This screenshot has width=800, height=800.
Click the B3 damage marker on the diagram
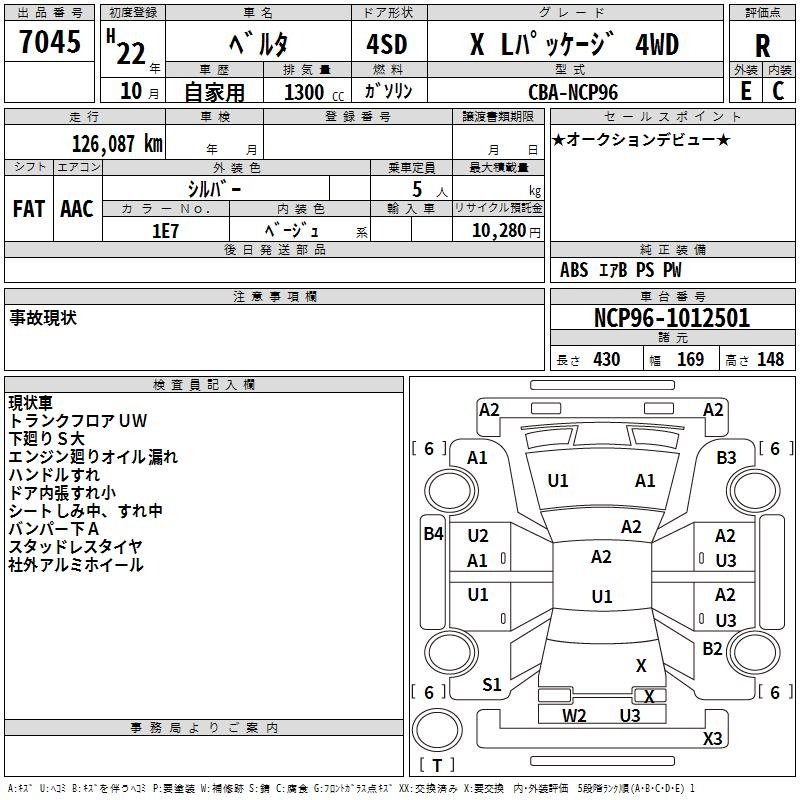tap(726, 458)
